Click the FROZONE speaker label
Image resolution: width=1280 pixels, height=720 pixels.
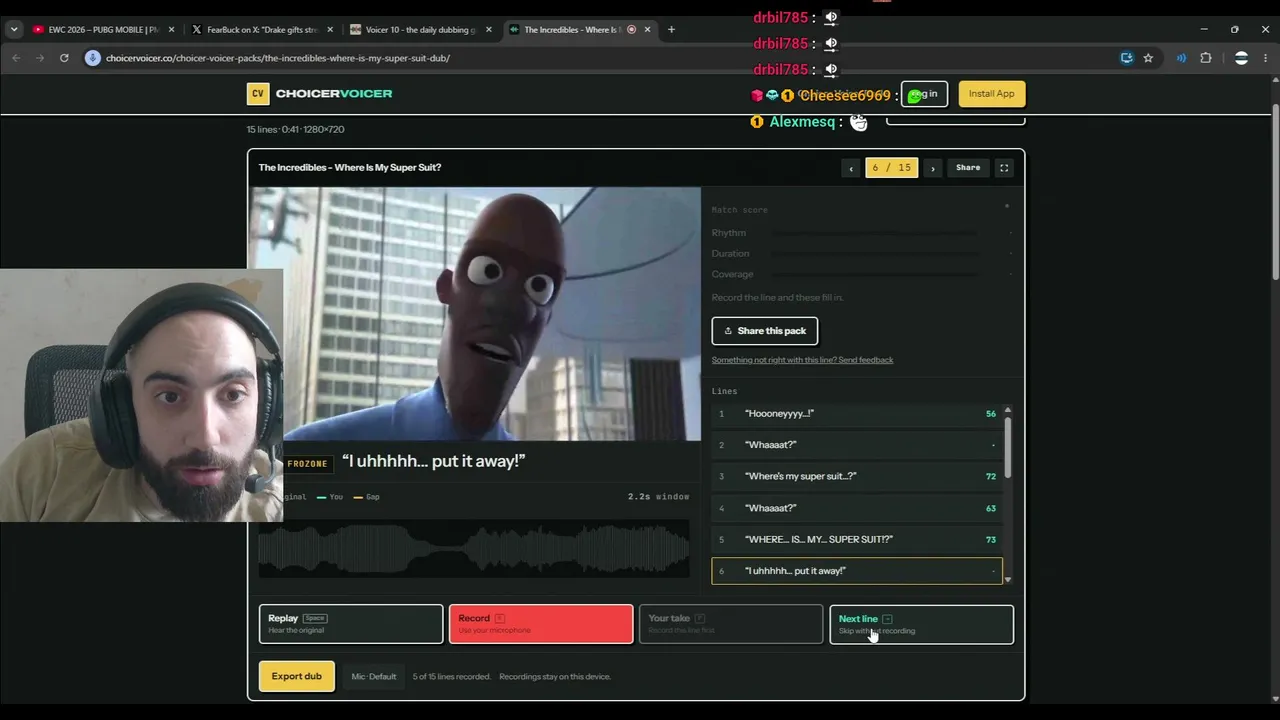307,464
